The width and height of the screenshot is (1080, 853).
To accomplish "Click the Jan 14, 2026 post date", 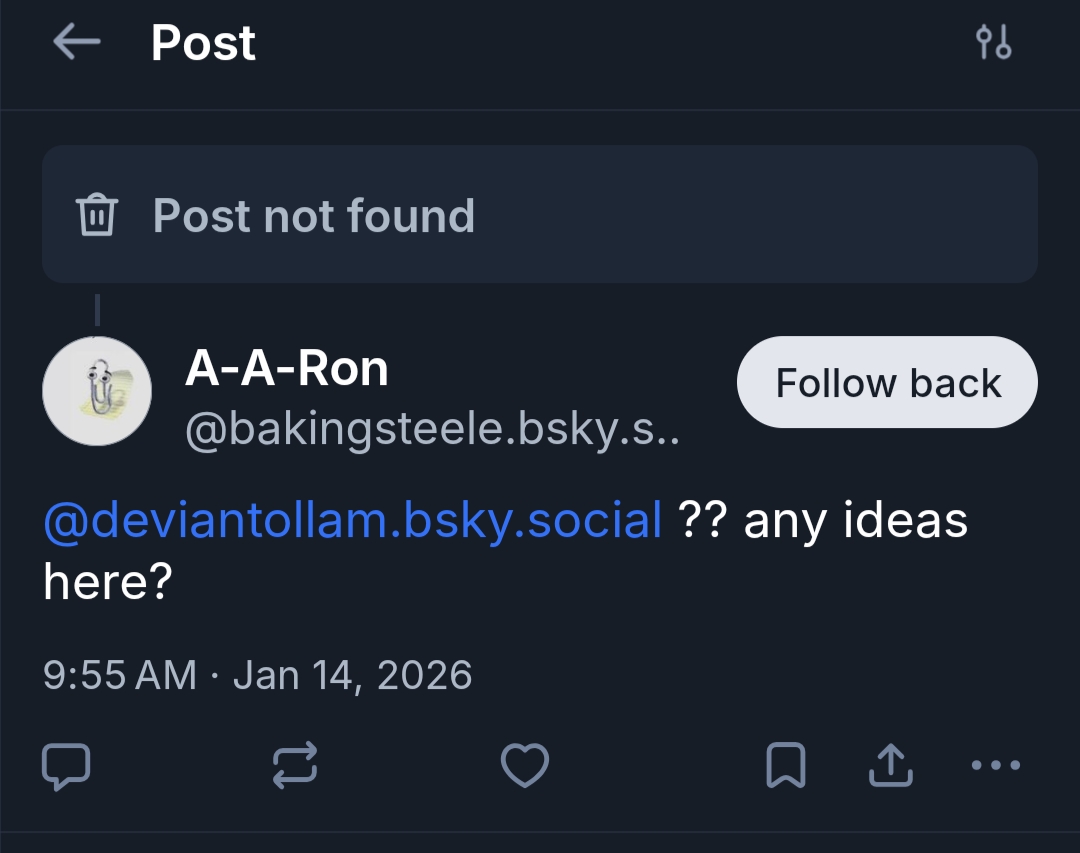I will pos(352,675).
